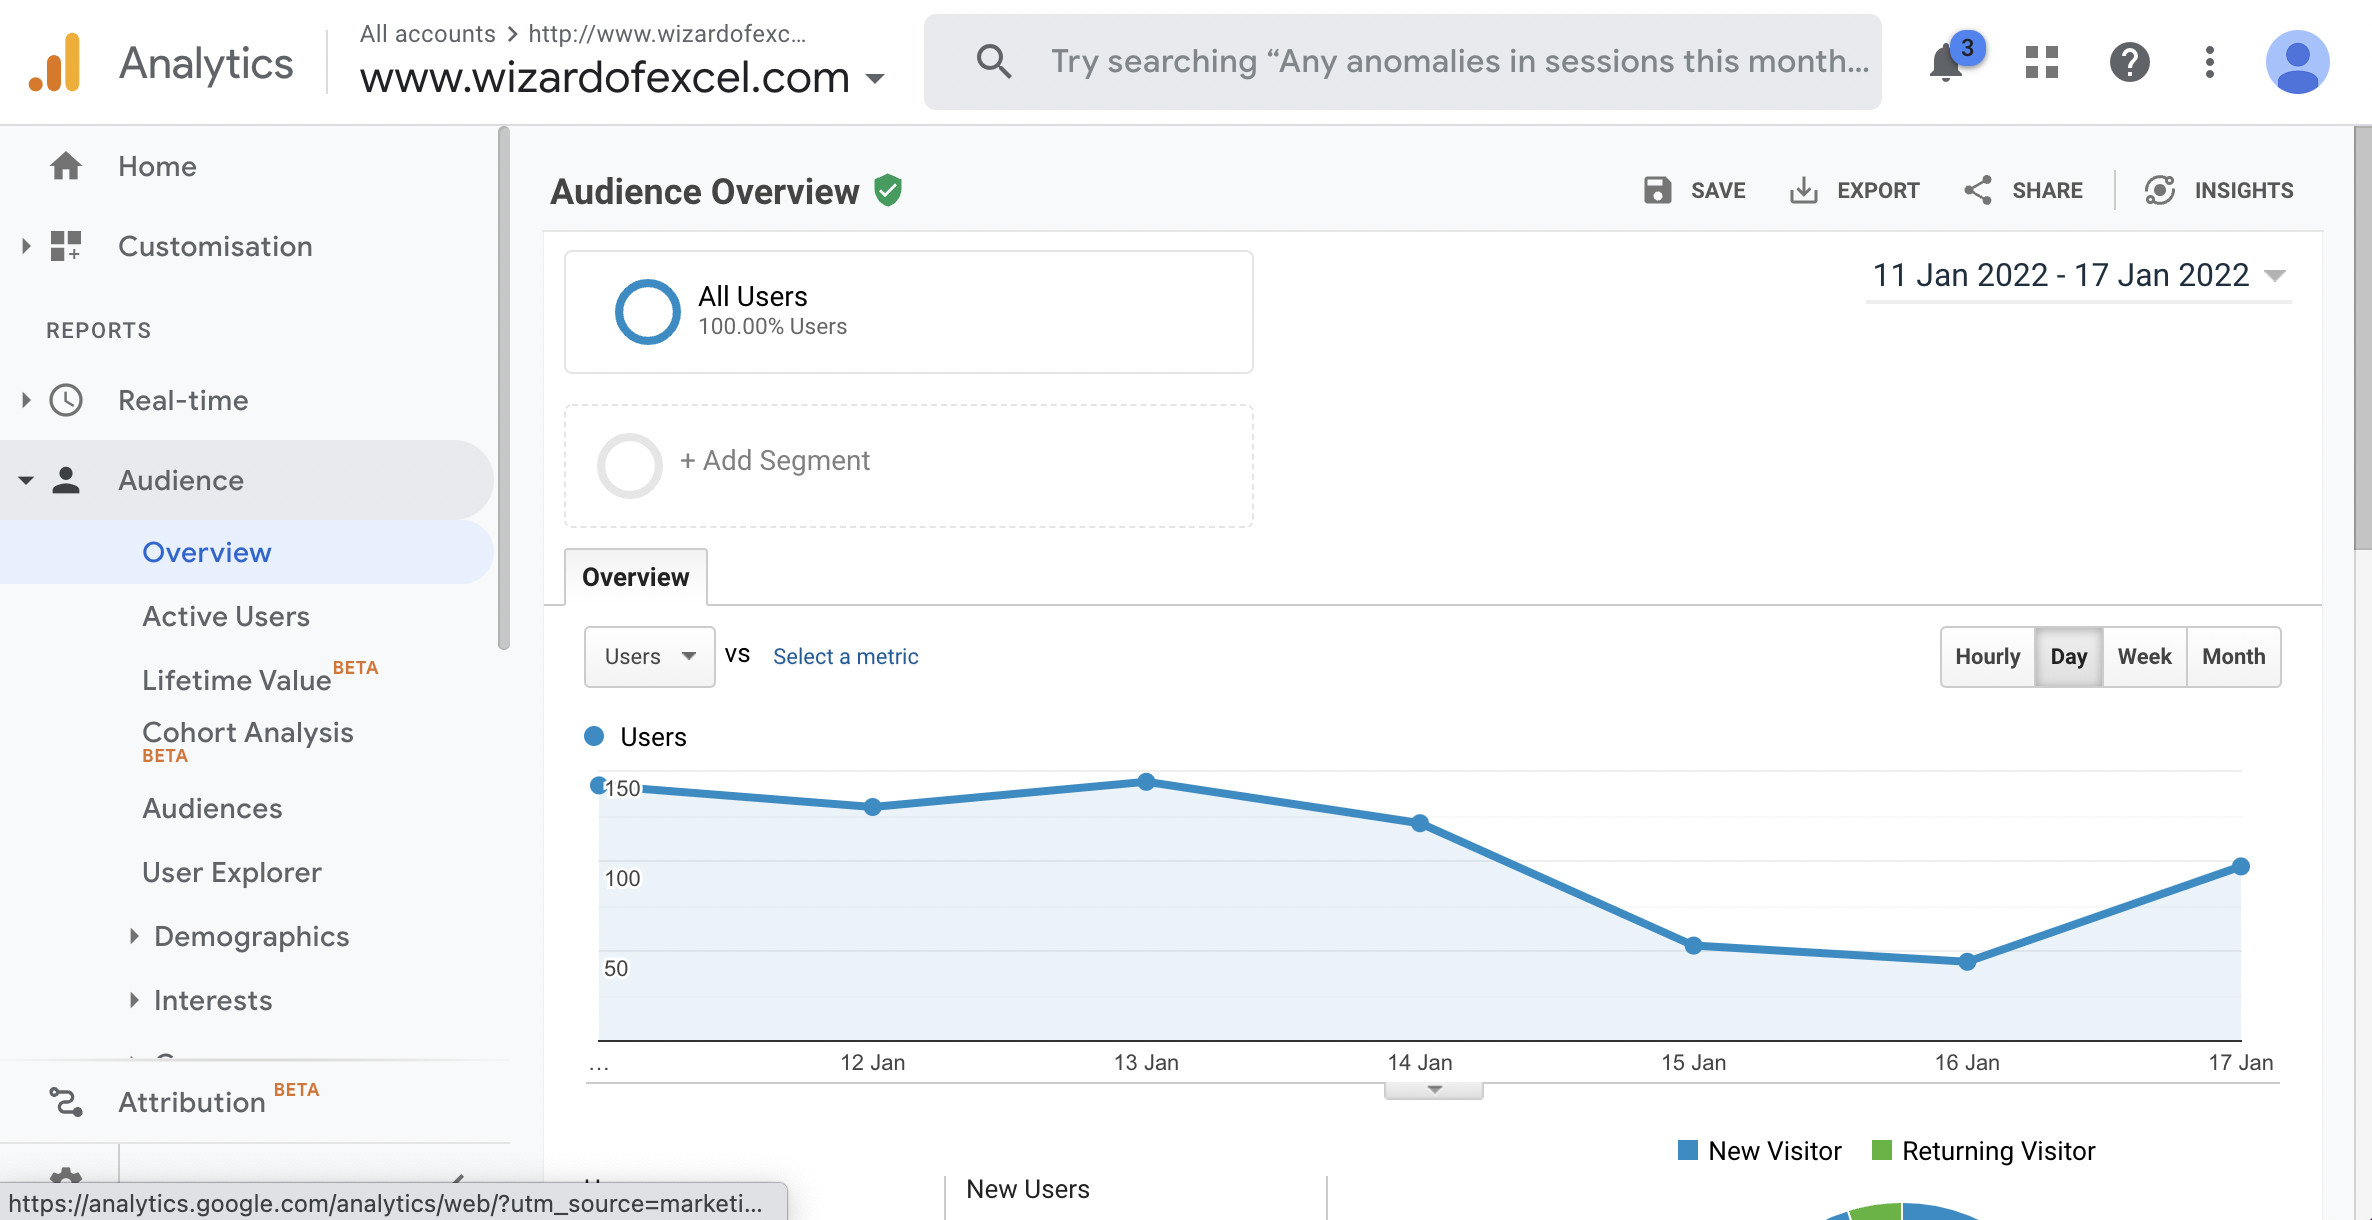Switch graph to Week view
The height and width of the screenshot is (1220, 2372).
[x=2145, y=657]
